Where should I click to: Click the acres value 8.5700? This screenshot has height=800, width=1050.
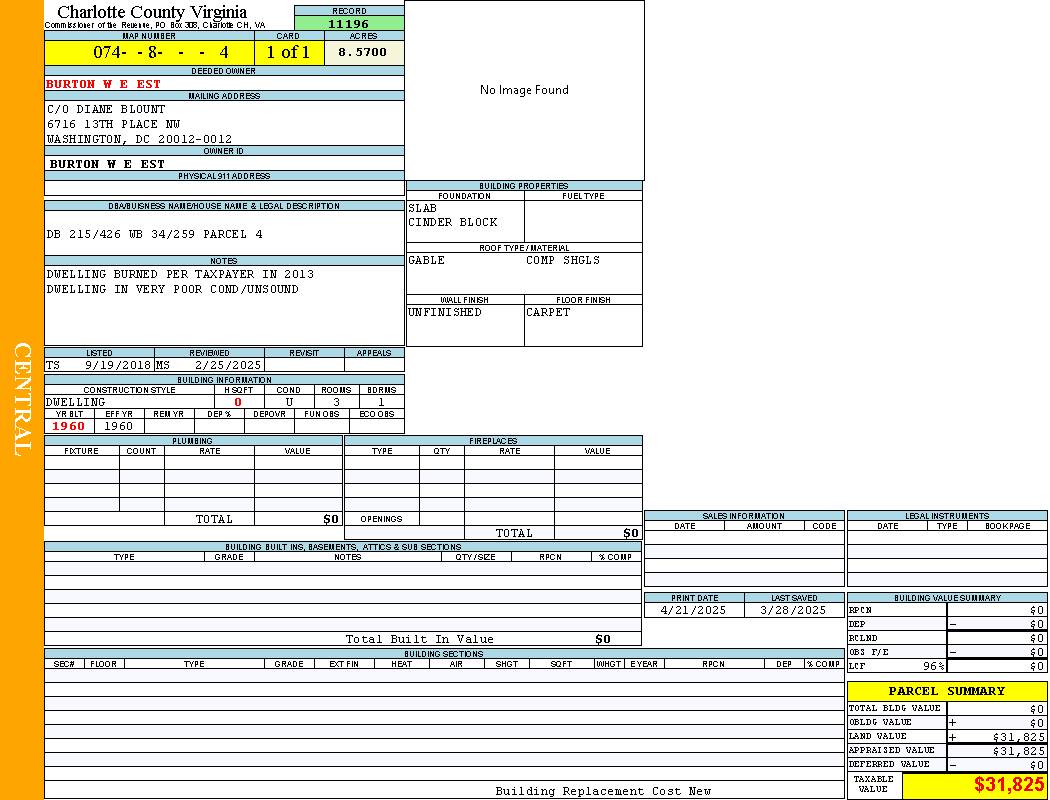363,52
